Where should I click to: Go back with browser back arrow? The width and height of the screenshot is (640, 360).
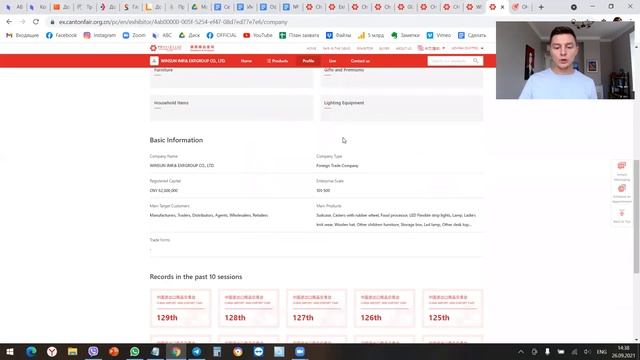(9, 22)
